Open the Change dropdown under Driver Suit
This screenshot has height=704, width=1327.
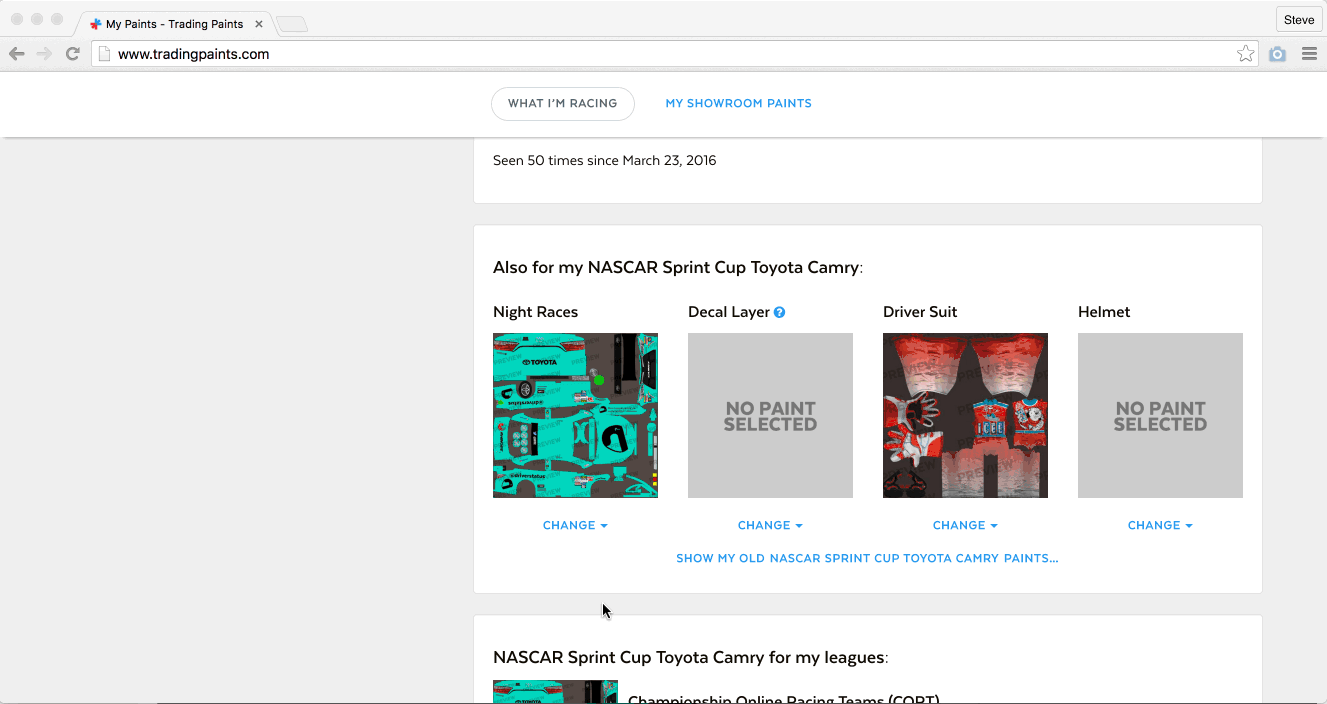(965, 525)
